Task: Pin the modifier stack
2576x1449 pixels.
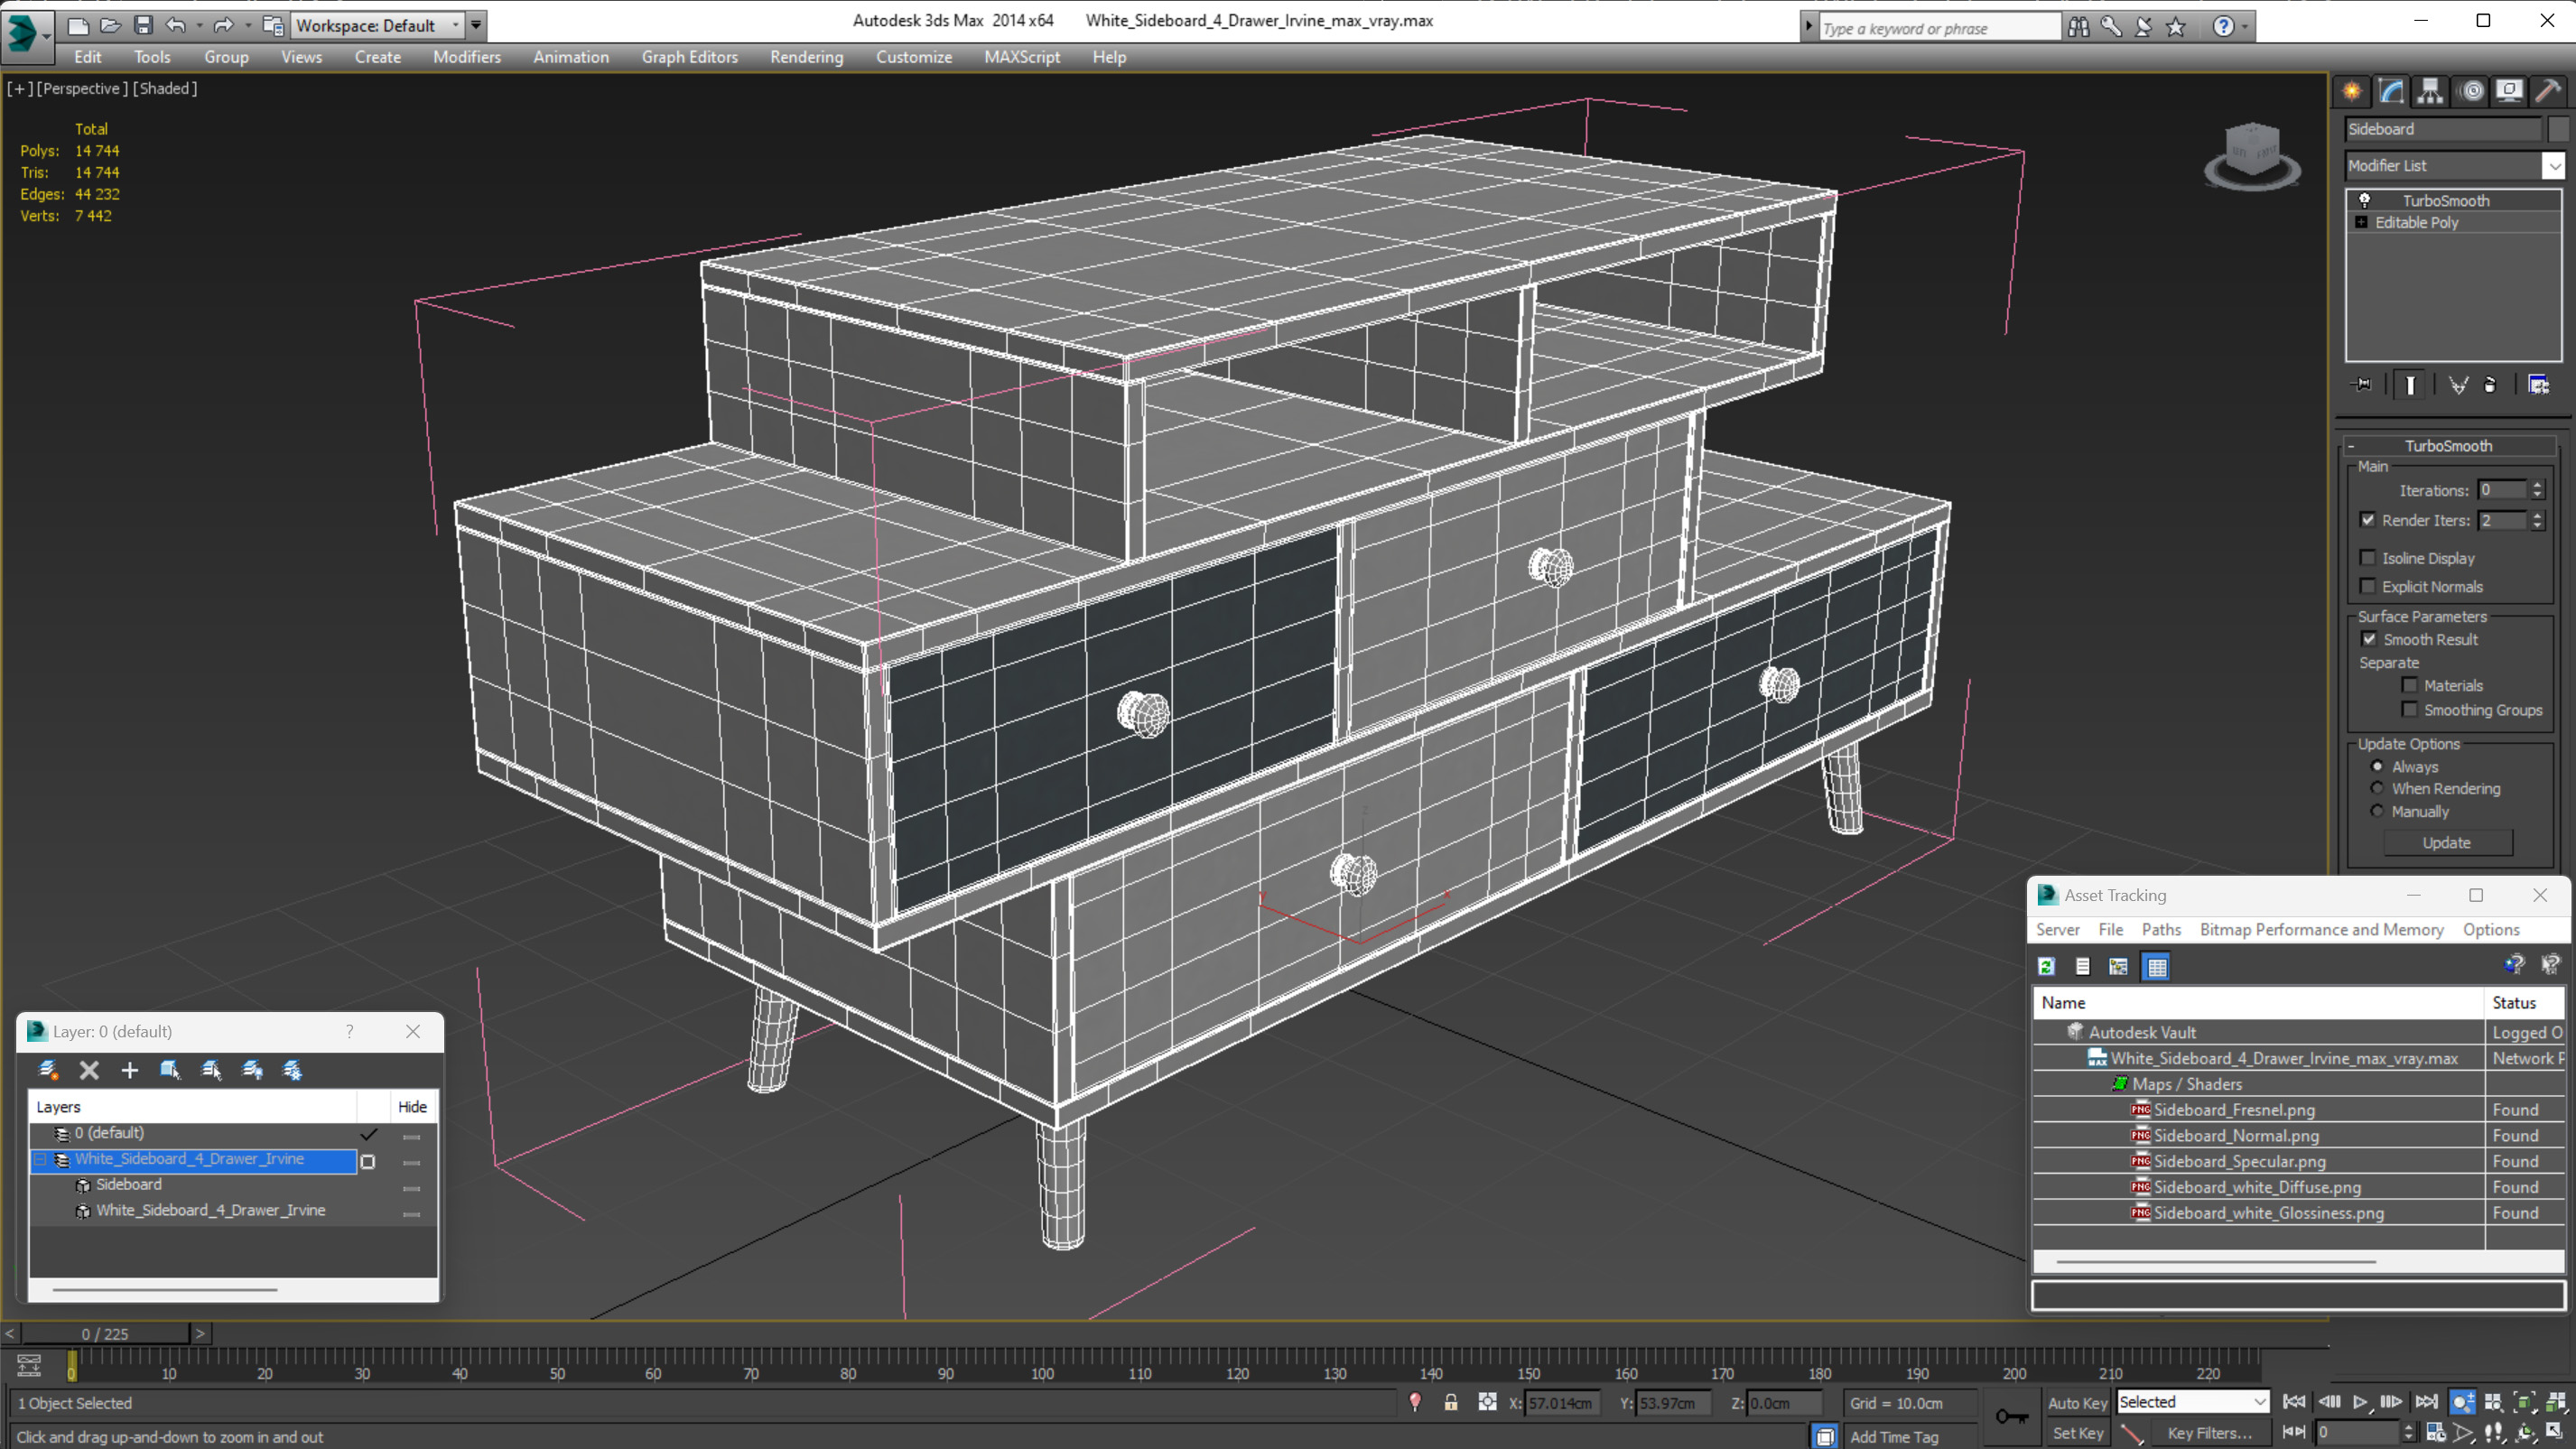Action: pos(2363,385)
